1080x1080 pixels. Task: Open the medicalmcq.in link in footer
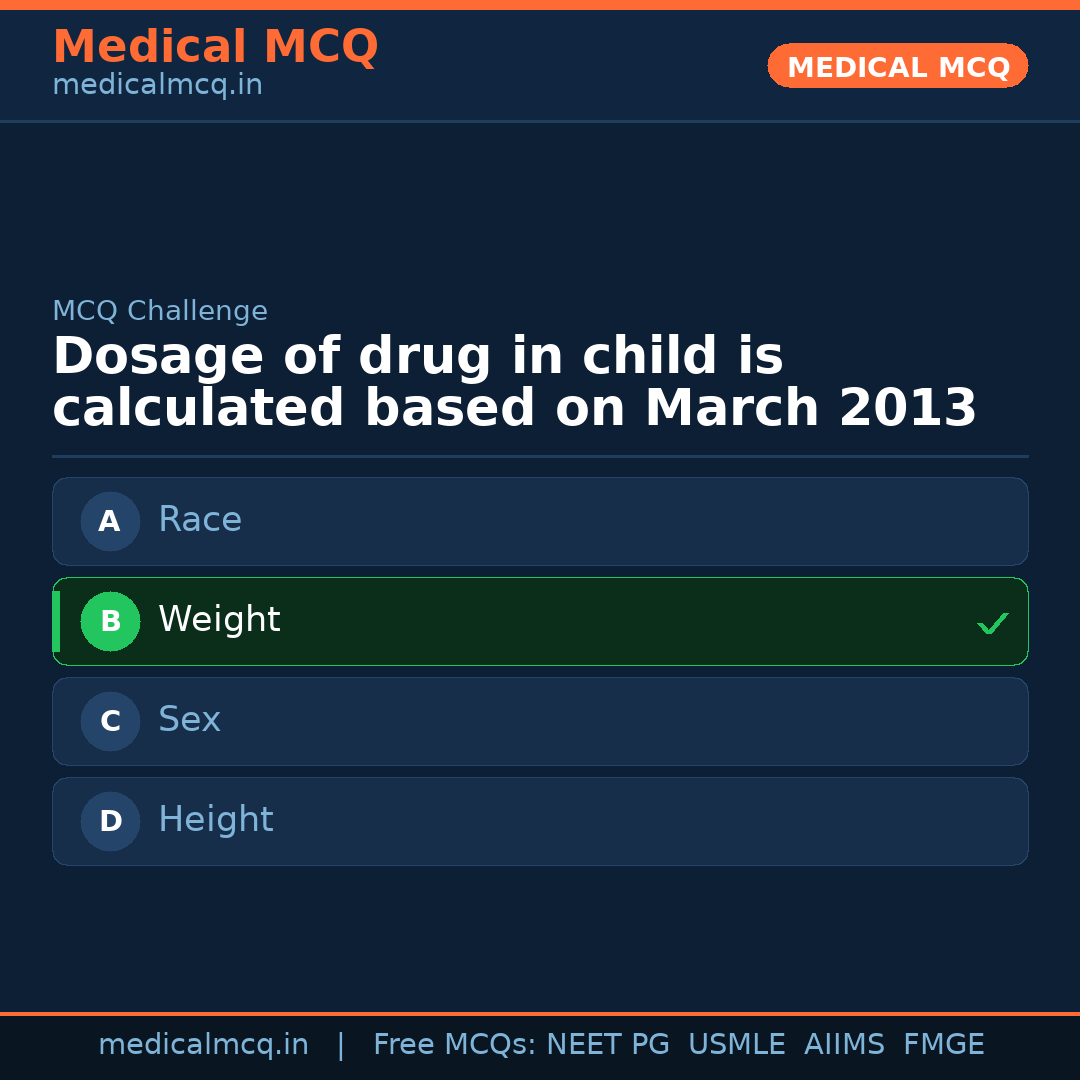click(x=203, y=1045)
